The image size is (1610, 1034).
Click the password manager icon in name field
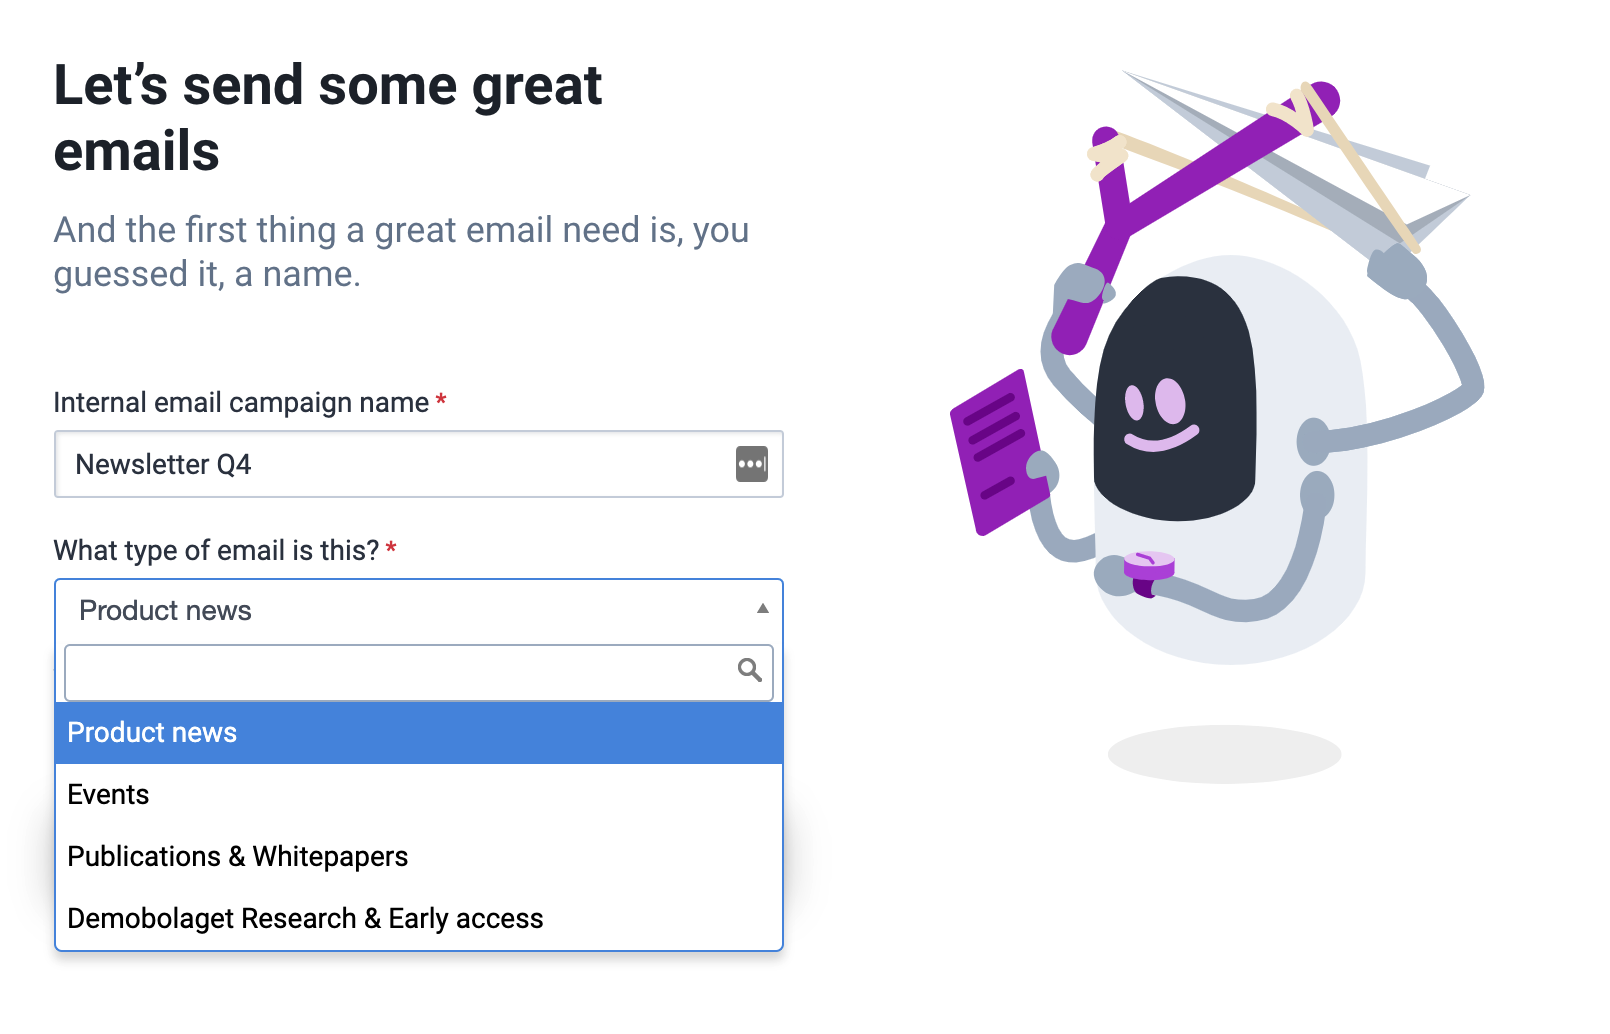pyautogui.click(x=751, y=464)
